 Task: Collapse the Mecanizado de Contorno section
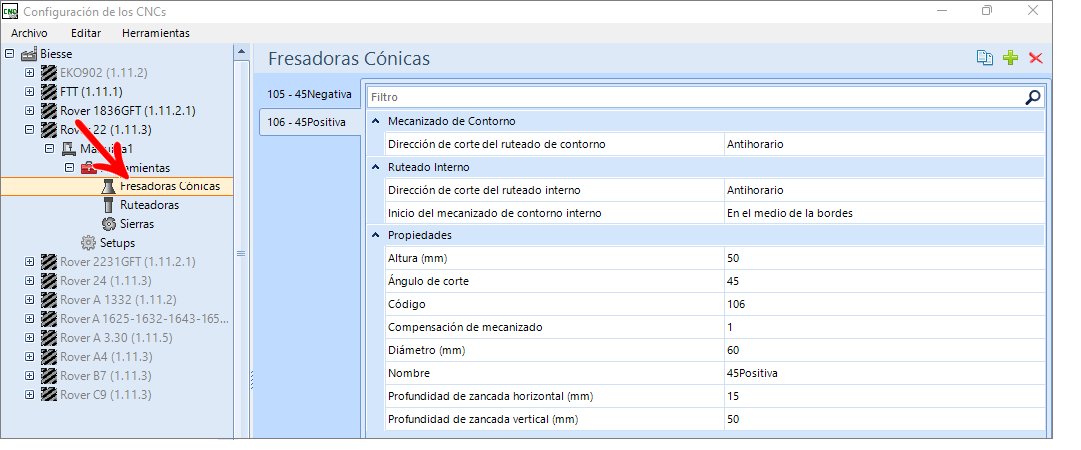pyautogui.click(x=376, y=121)
